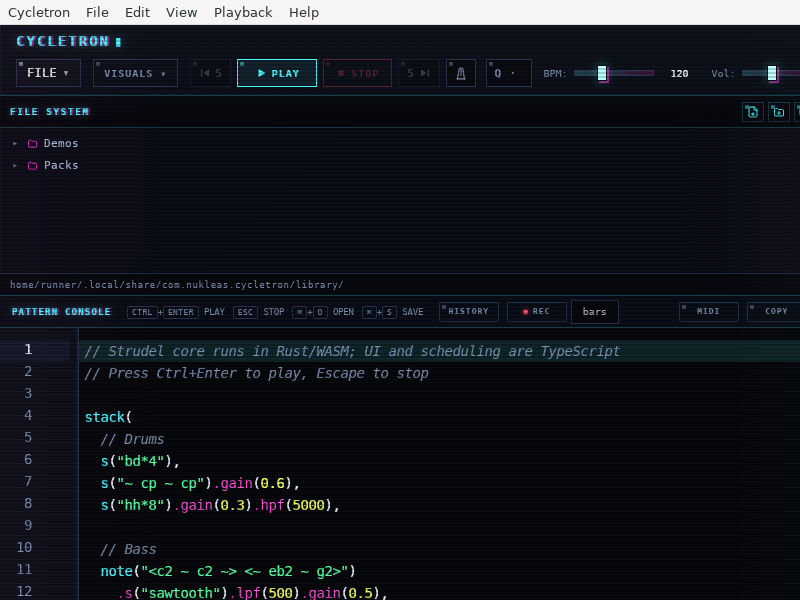Viewport: 800px width, 600px height.
Task: Open the Cycletron menu
Action: point(39,12)
